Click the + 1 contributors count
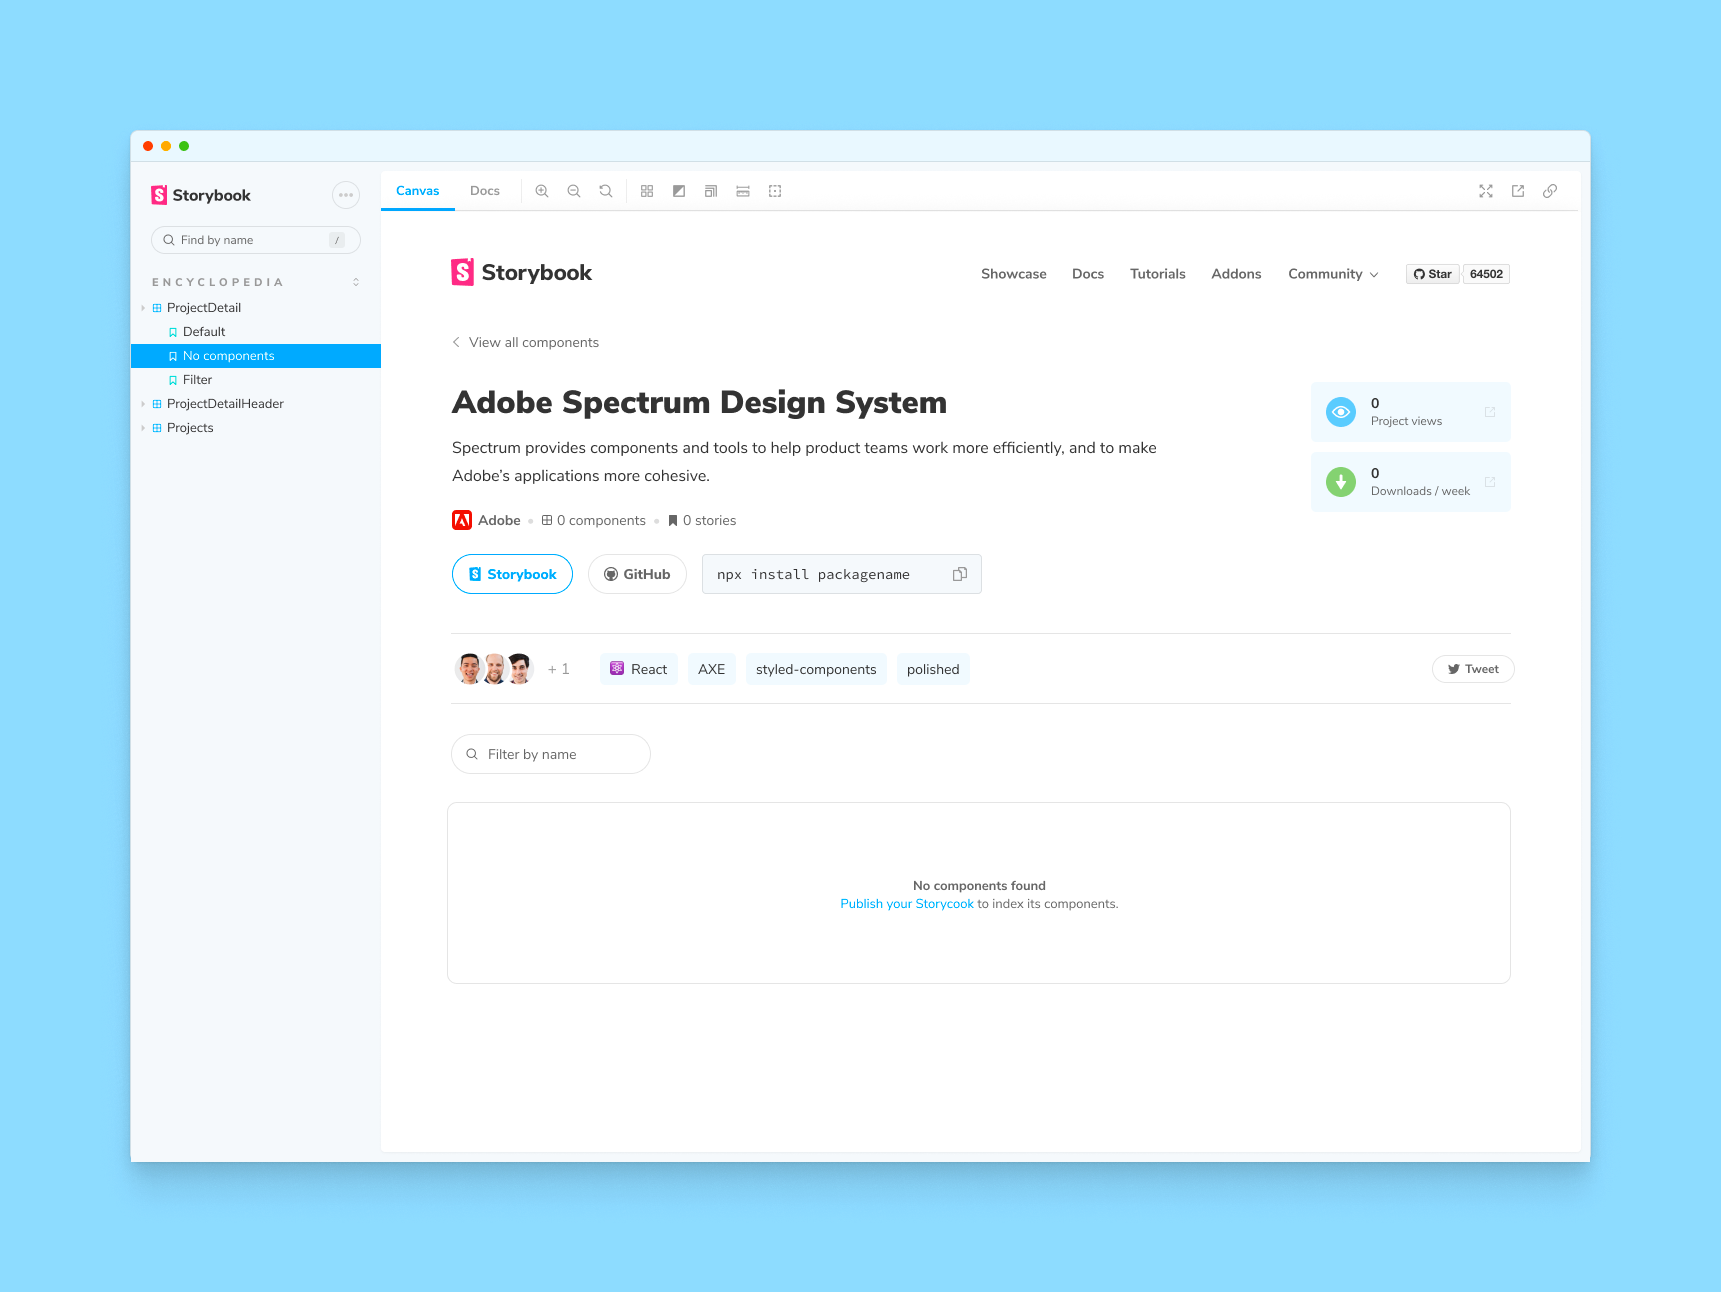Screen dimensions: 1721x1292 pos(558,669)
